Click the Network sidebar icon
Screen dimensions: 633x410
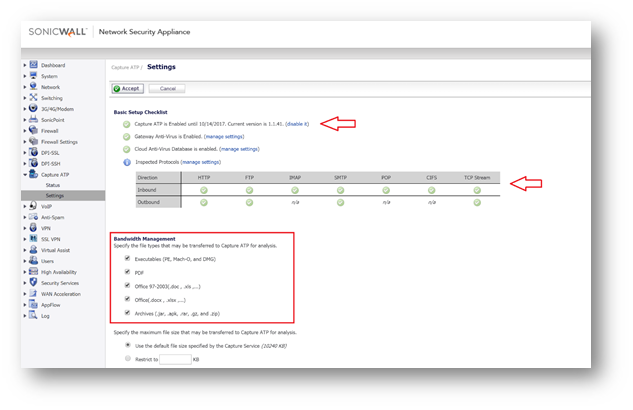(34, 86)
